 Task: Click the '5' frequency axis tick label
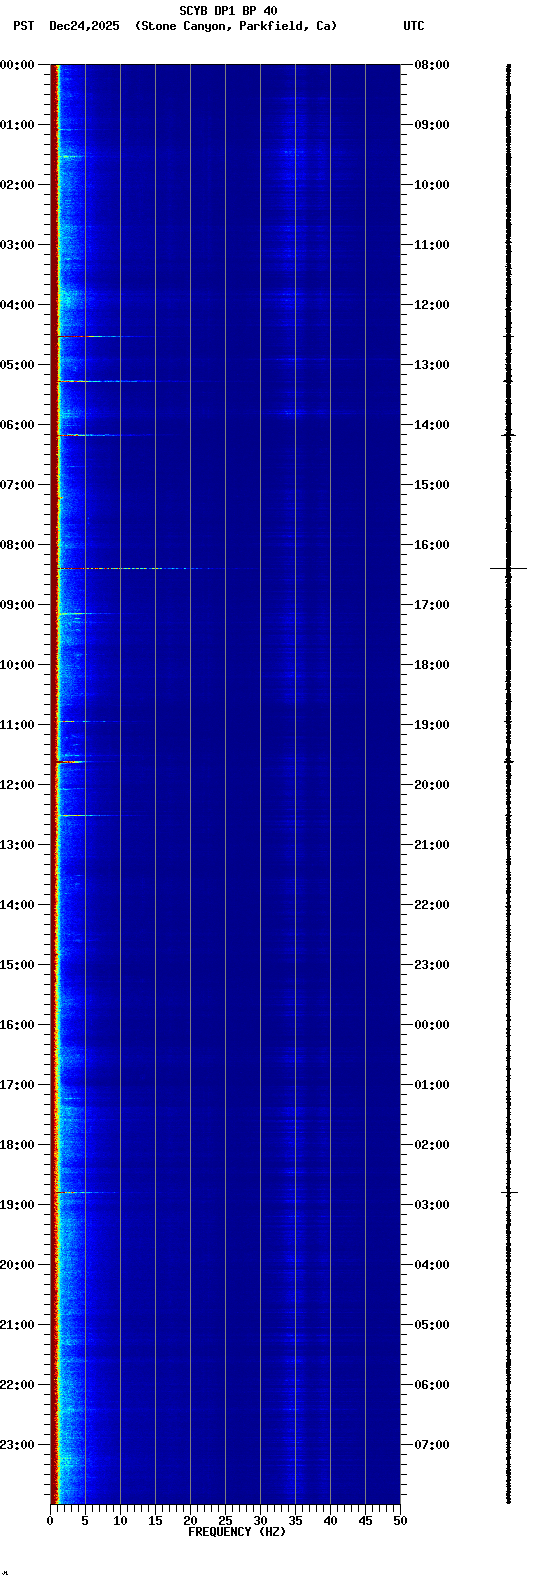pos(85,1521)
